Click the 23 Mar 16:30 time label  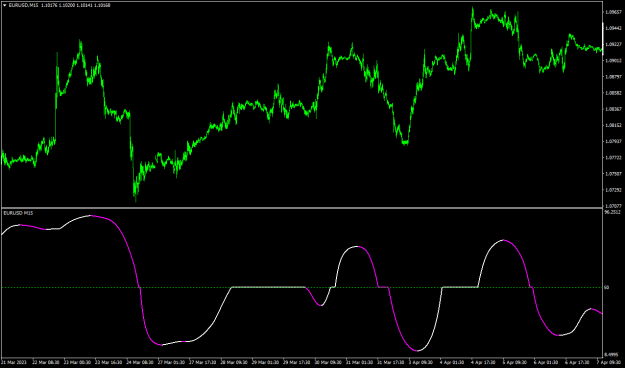[x=108, y=363]
